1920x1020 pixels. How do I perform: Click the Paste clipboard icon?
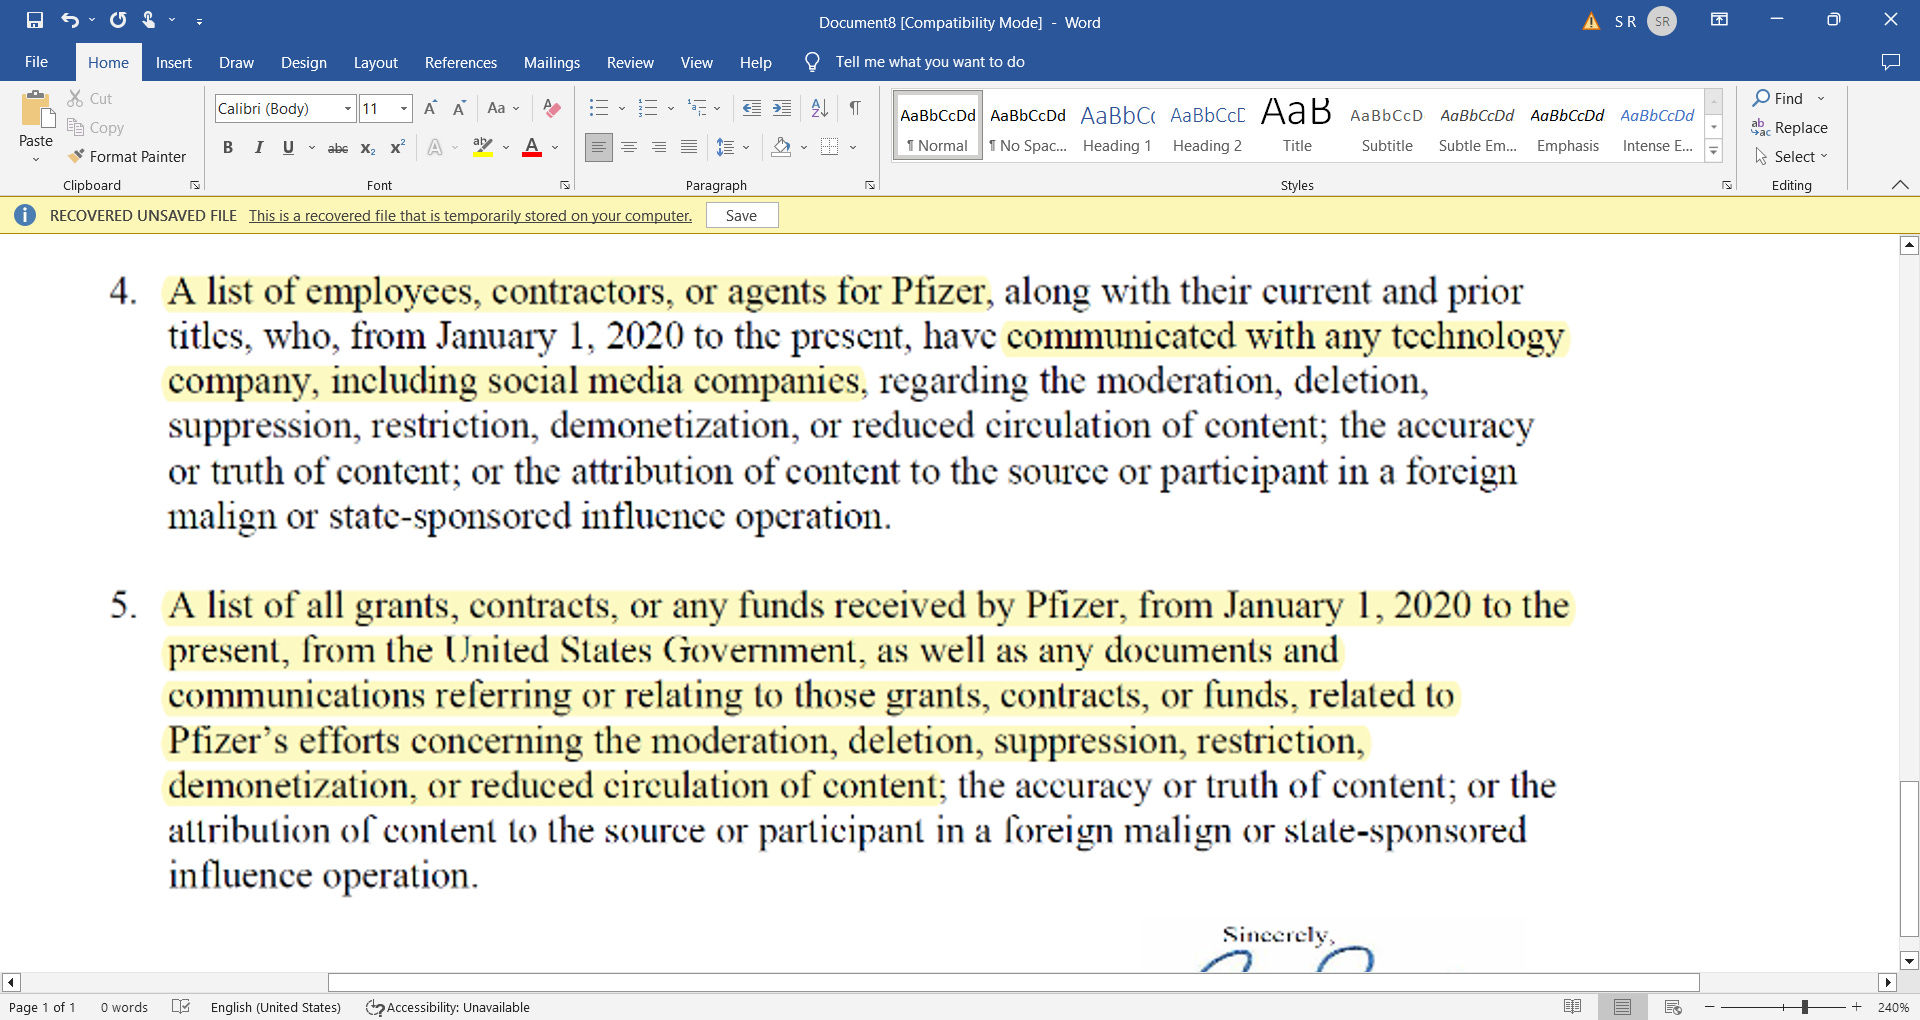36,110
